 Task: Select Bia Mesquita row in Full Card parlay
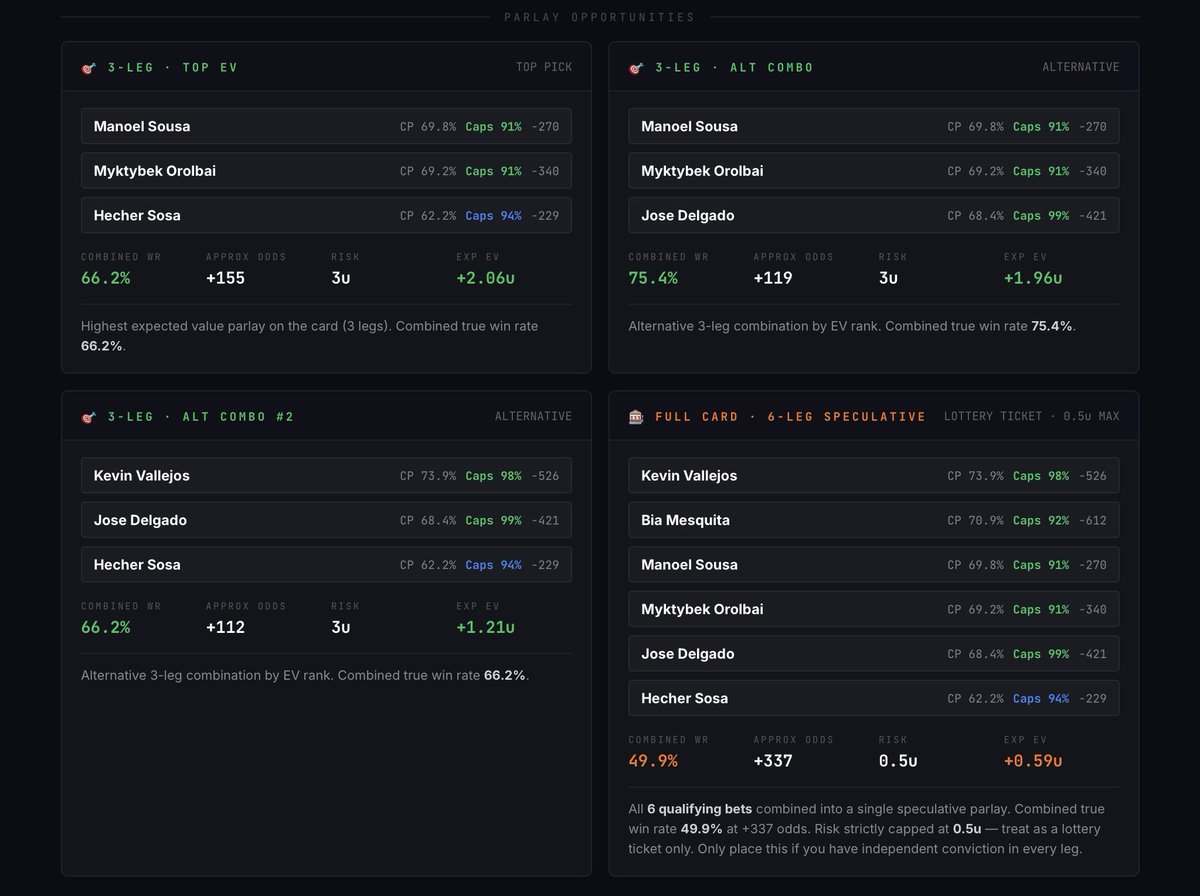point(874,520)
